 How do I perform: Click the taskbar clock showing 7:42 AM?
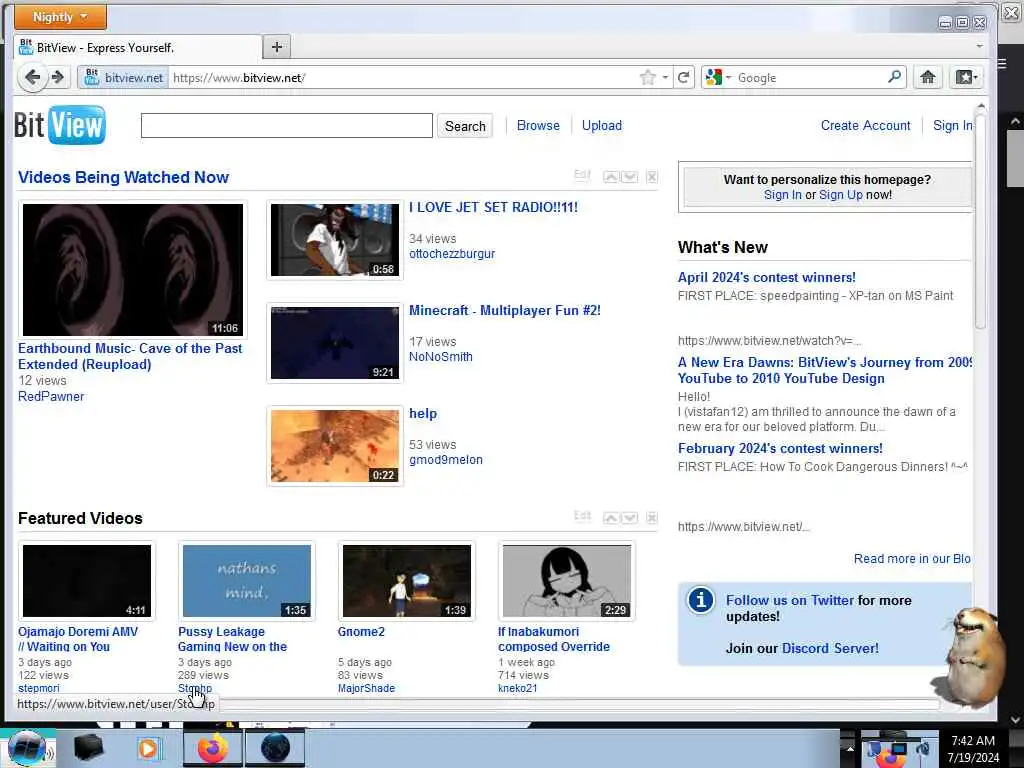pyautogui.click(x=973, y=749)
